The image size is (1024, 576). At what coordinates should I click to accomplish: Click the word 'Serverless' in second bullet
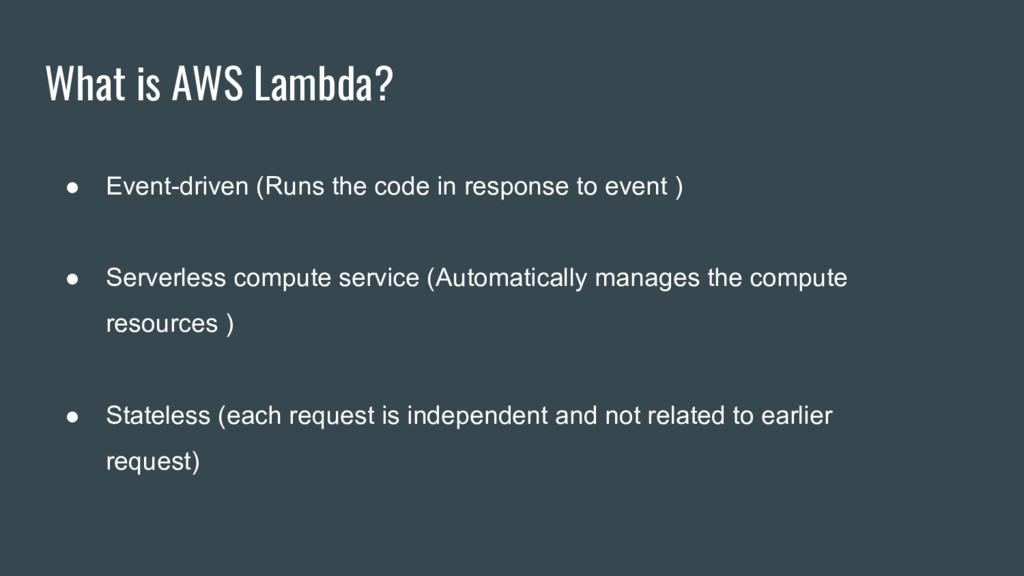coord(166,278)
